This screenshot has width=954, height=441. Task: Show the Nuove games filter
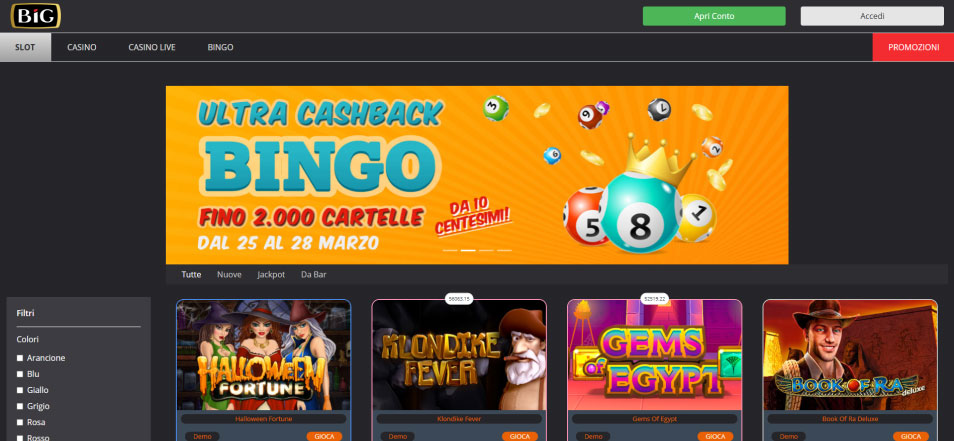pos(229,275)
